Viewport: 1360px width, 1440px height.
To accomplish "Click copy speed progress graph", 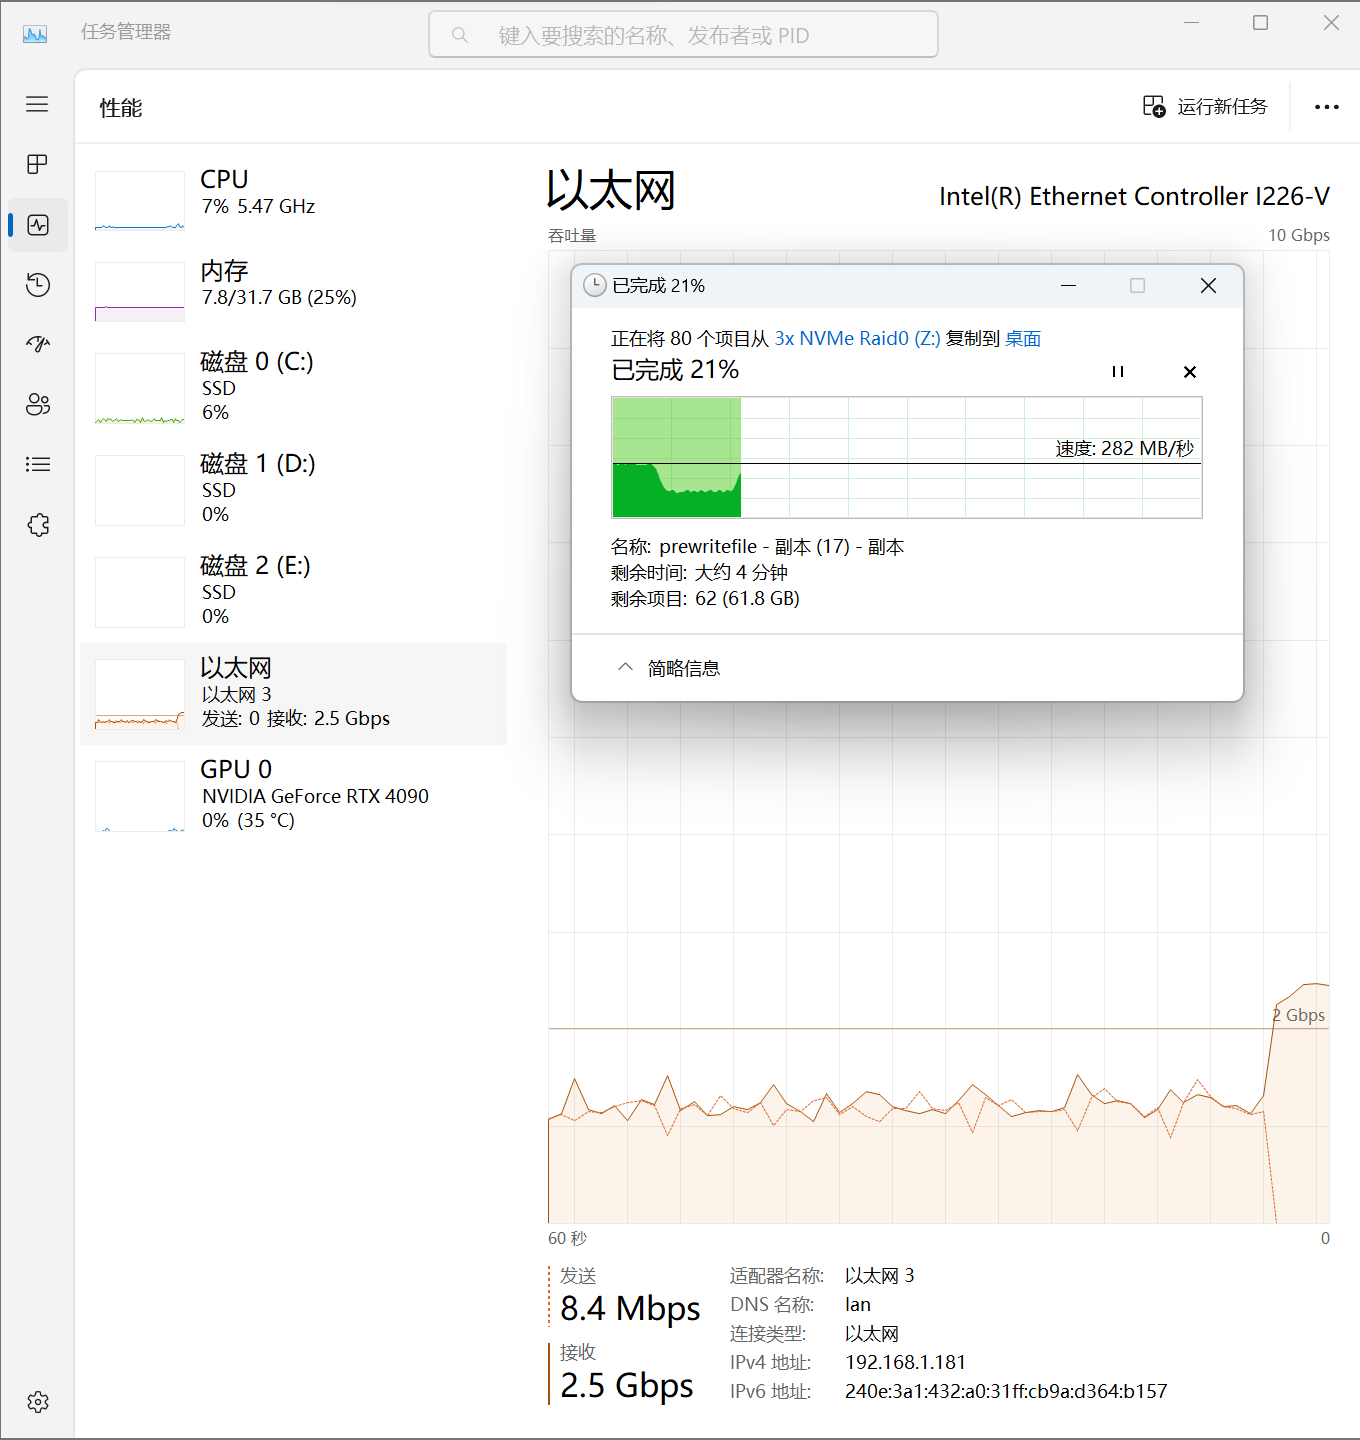I will click(x=906, y=457).
